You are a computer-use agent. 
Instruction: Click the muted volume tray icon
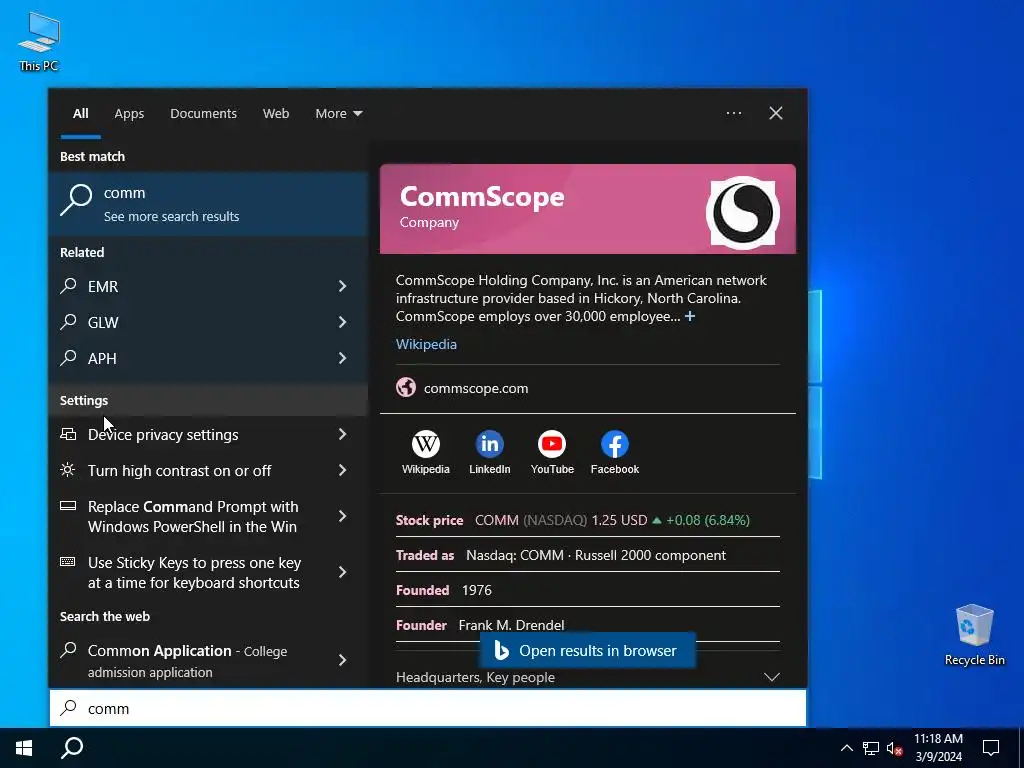click(894, 748)
